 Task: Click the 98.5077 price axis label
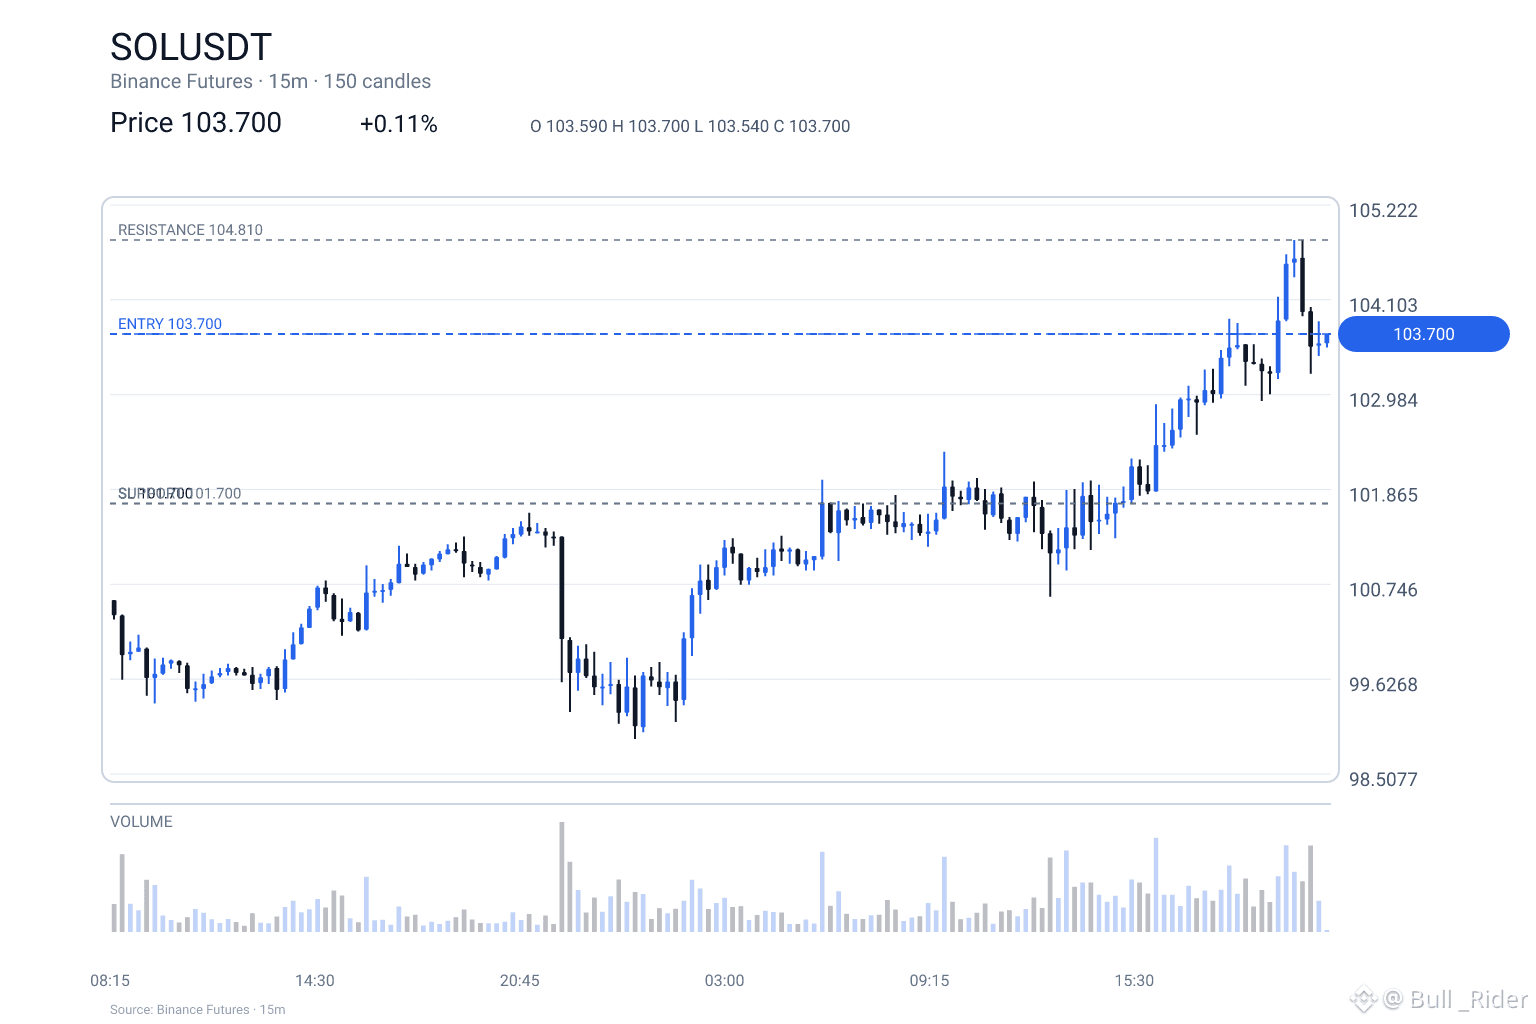[1383, 780]
